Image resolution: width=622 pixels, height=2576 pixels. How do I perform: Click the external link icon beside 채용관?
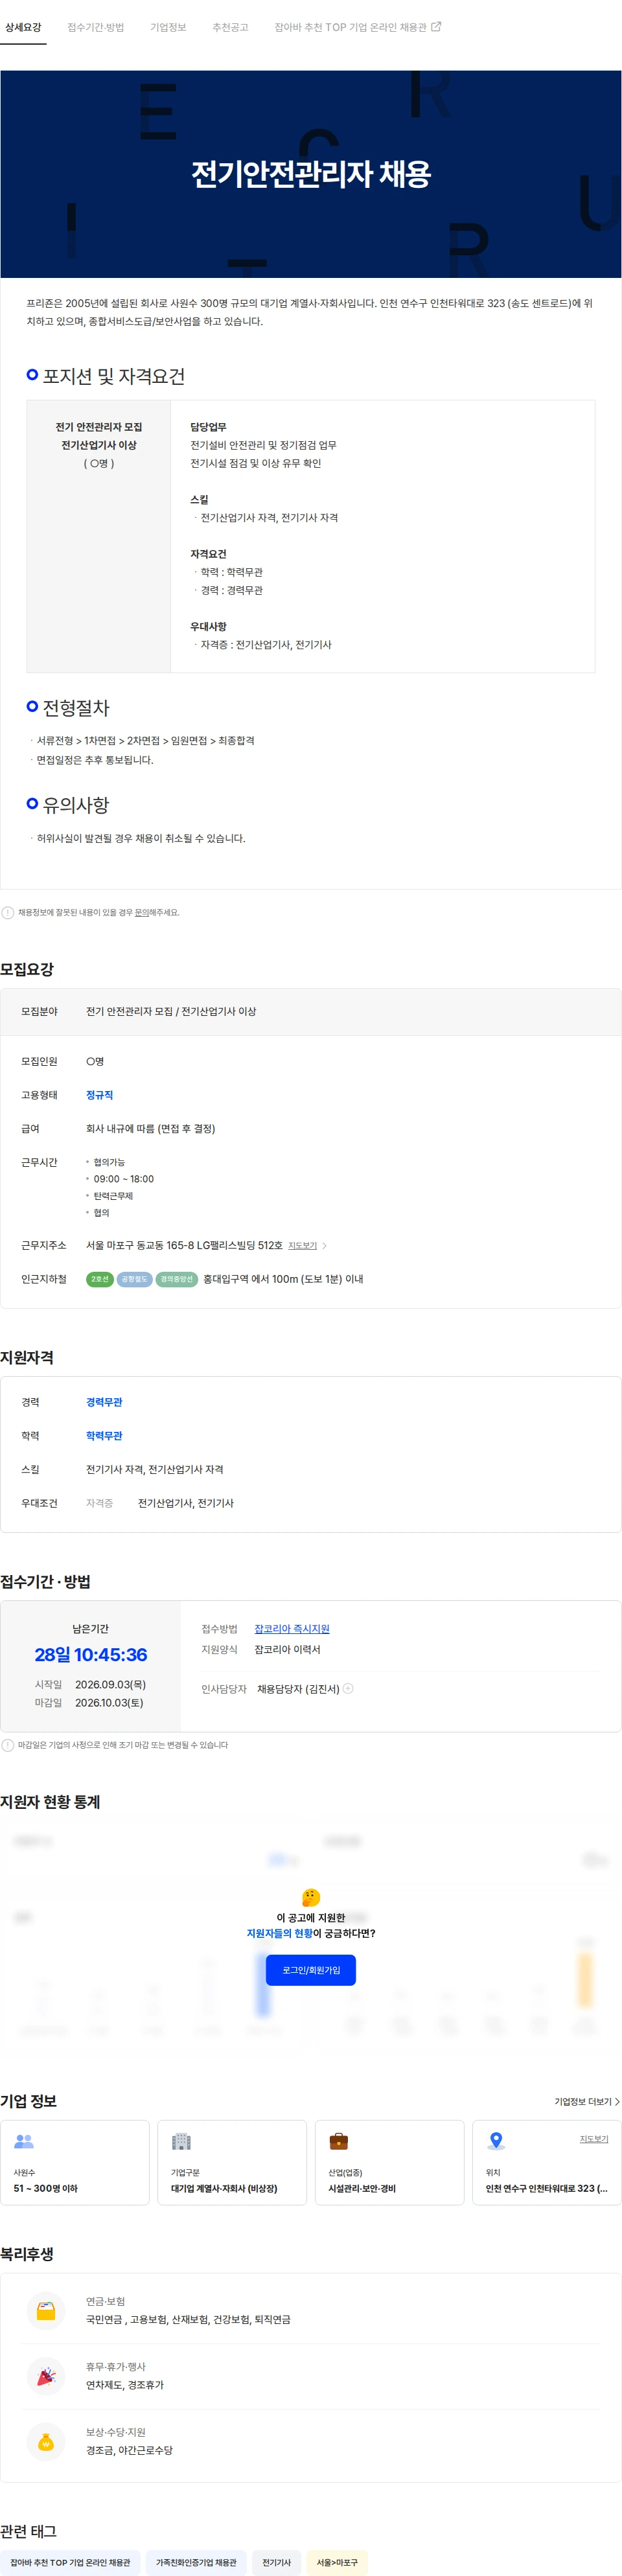pos(436,27)
